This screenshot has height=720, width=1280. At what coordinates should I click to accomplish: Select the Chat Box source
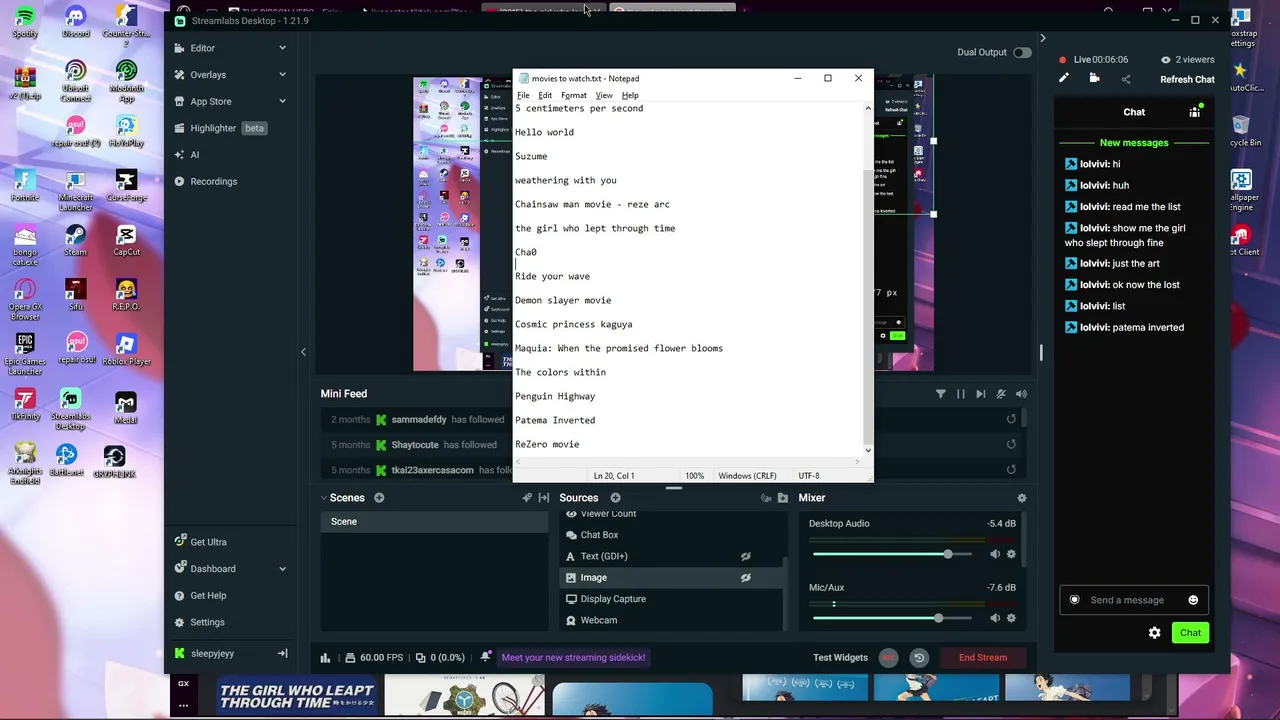click(x=670, y=535)
